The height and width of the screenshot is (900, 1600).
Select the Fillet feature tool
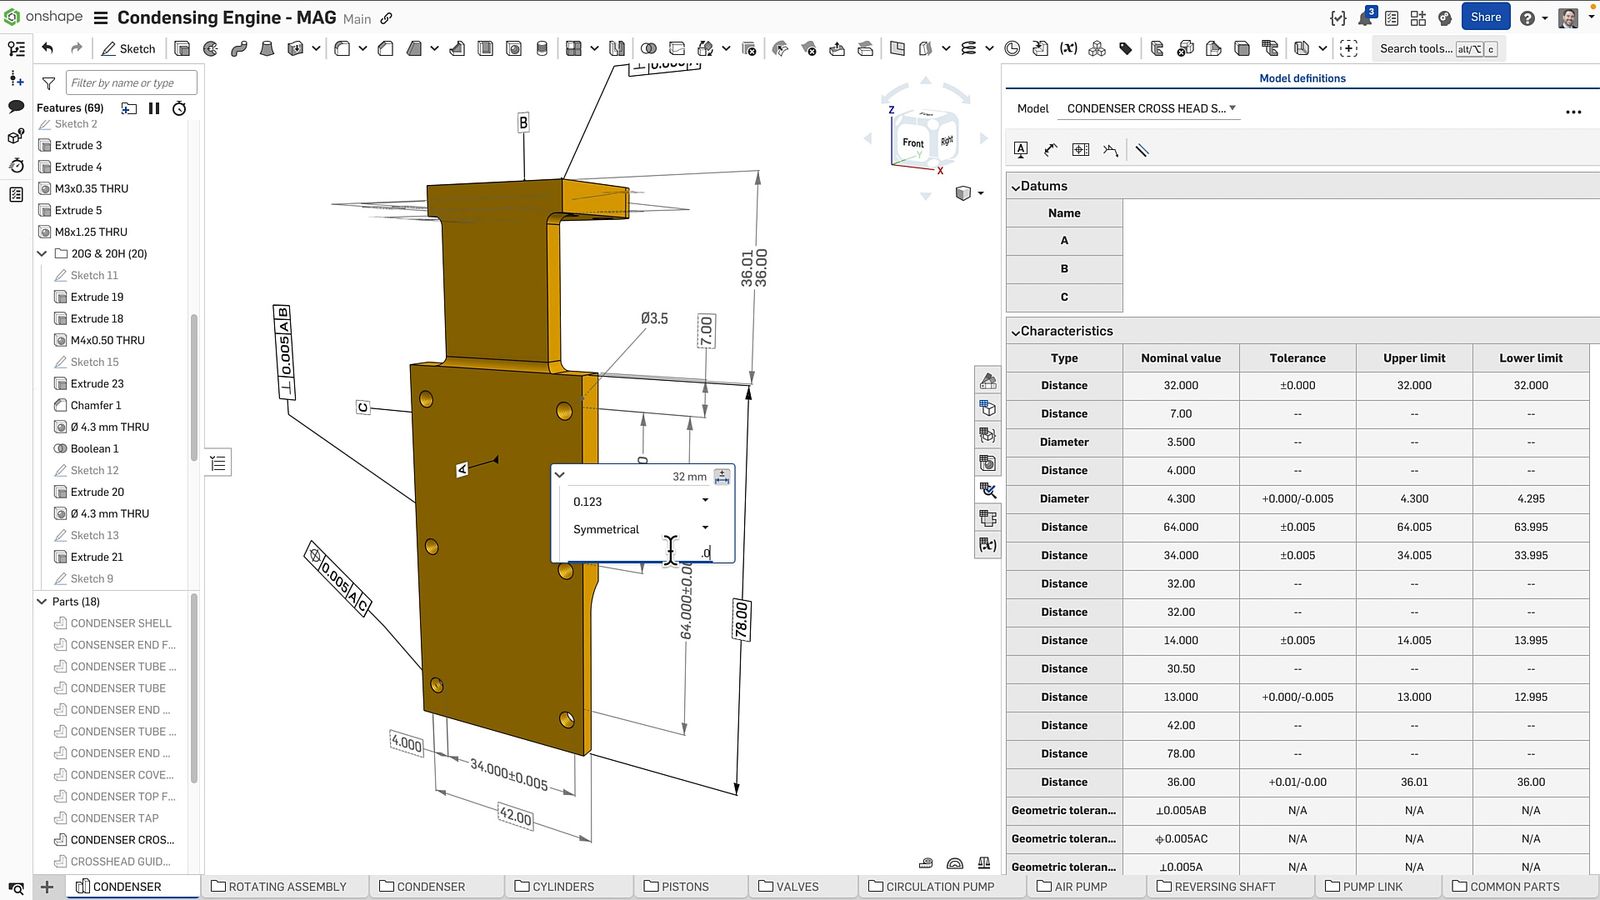click(342, 48)
